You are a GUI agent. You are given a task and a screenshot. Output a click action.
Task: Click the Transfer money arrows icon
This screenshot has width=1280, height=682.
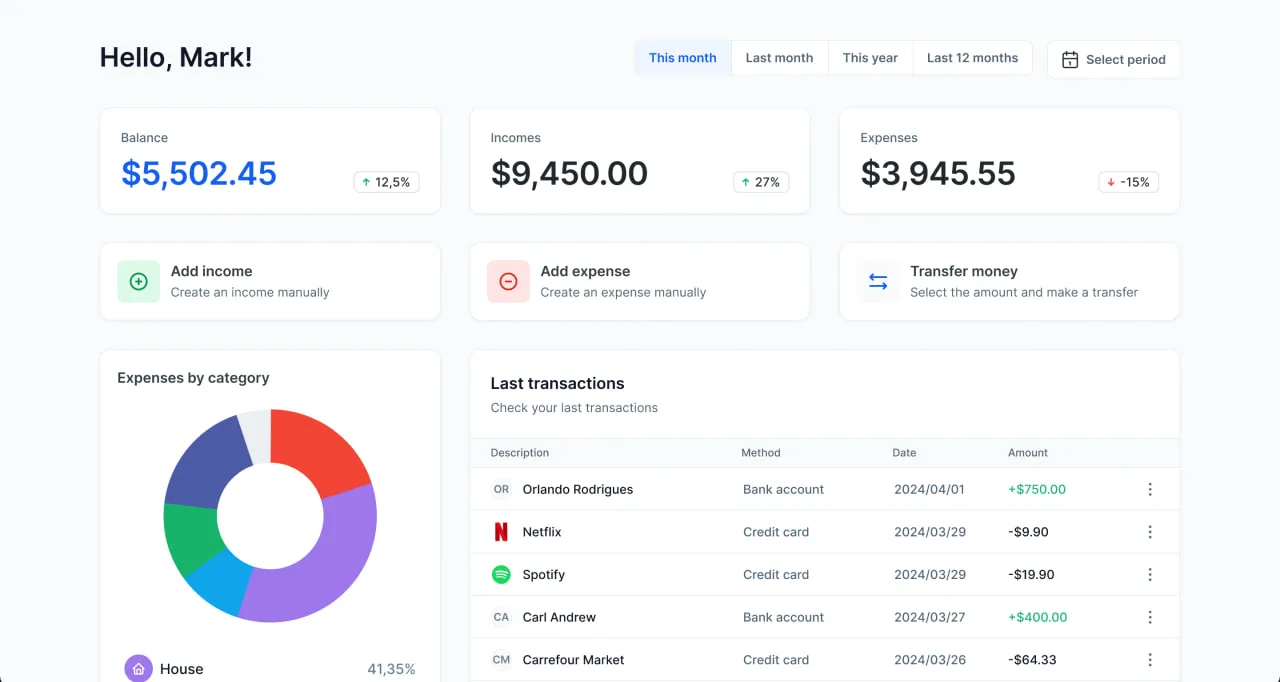click(x=878, y=282)
